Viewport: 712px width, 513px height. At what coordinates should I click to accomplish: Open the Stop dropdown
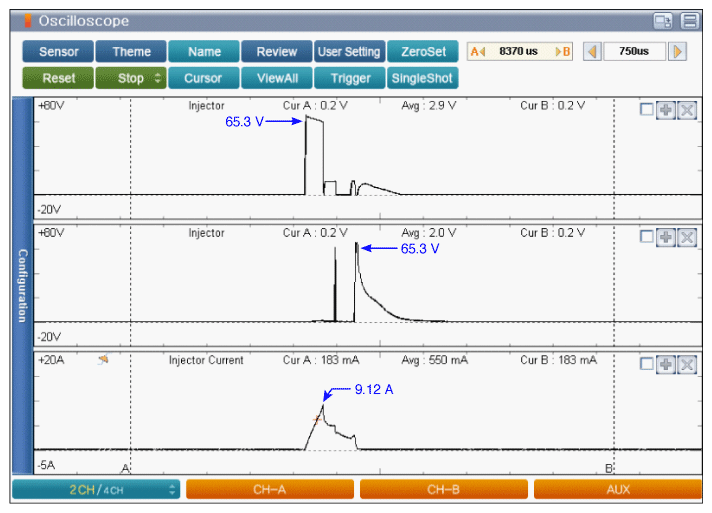(x=131, y=78)
